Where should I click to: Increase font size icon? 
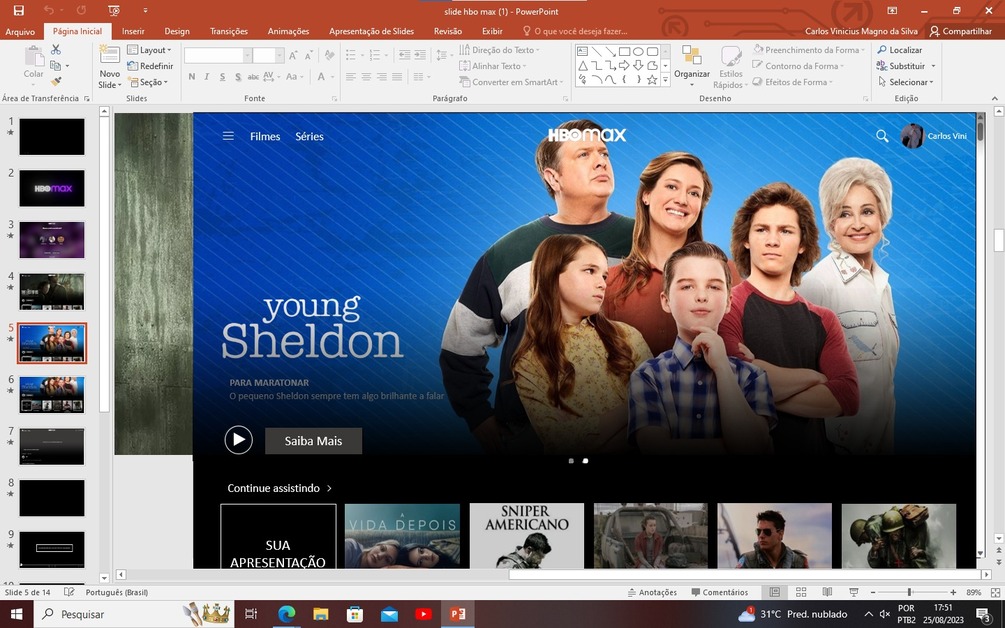(x=293, y=56)
